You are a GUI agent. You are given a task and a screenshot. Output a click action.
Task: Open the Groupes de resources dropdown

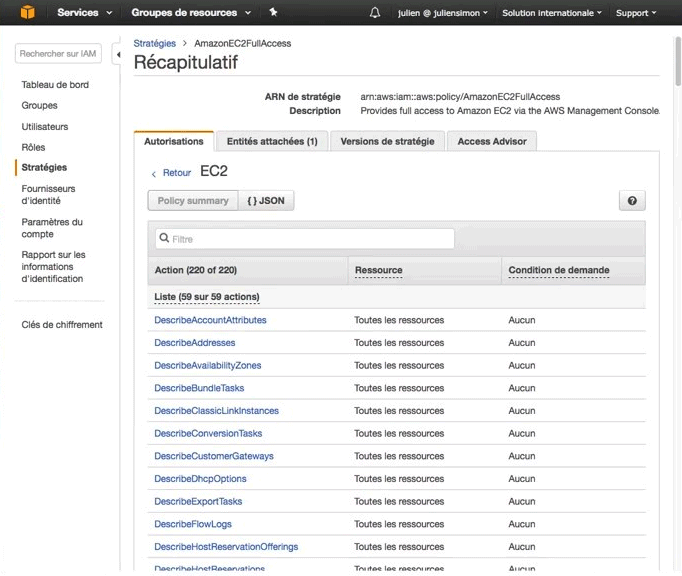tap(191, 13)
